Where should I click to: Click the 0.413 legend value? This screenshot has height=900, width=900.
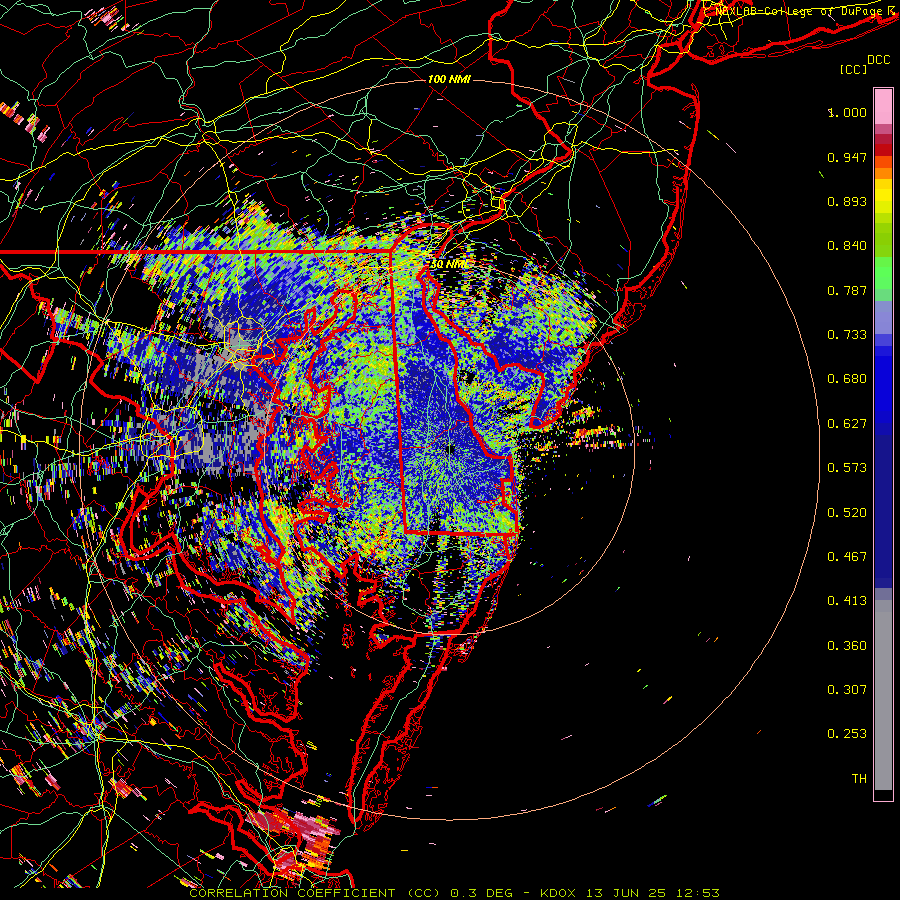coord(847,601)
